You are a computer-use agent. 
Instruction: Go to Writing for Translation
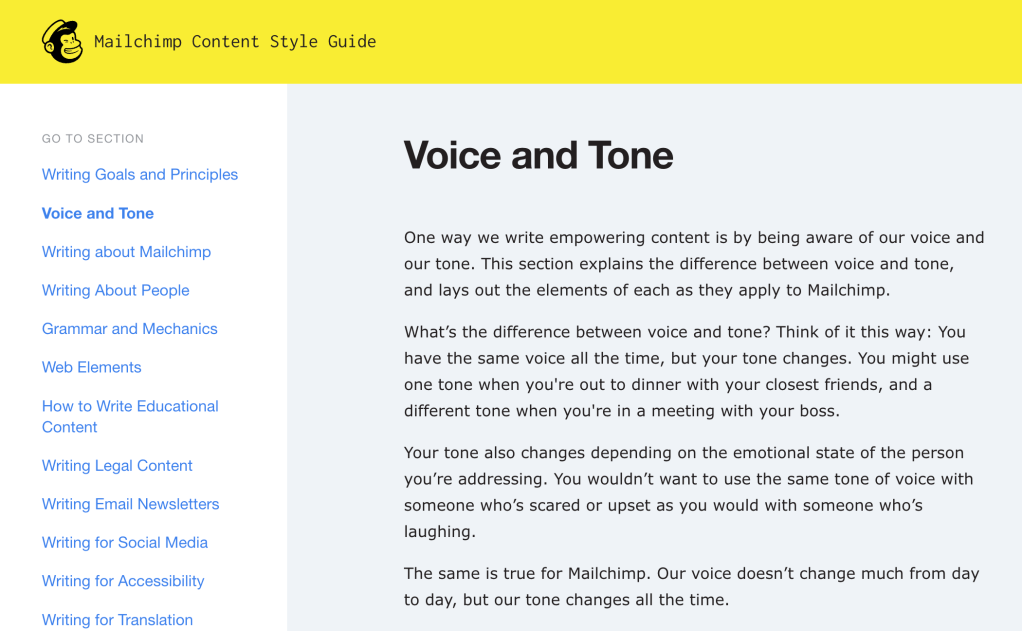[x=117, y=620]
